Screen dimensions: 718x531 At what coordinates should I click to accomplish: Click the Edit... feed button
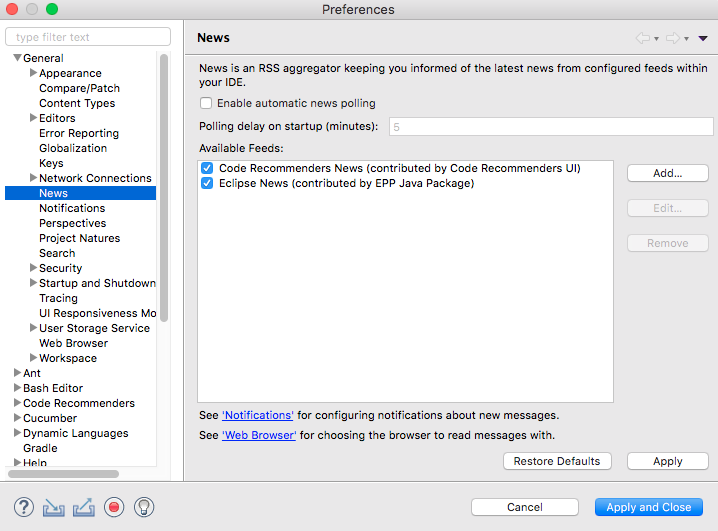pos(668,208)
